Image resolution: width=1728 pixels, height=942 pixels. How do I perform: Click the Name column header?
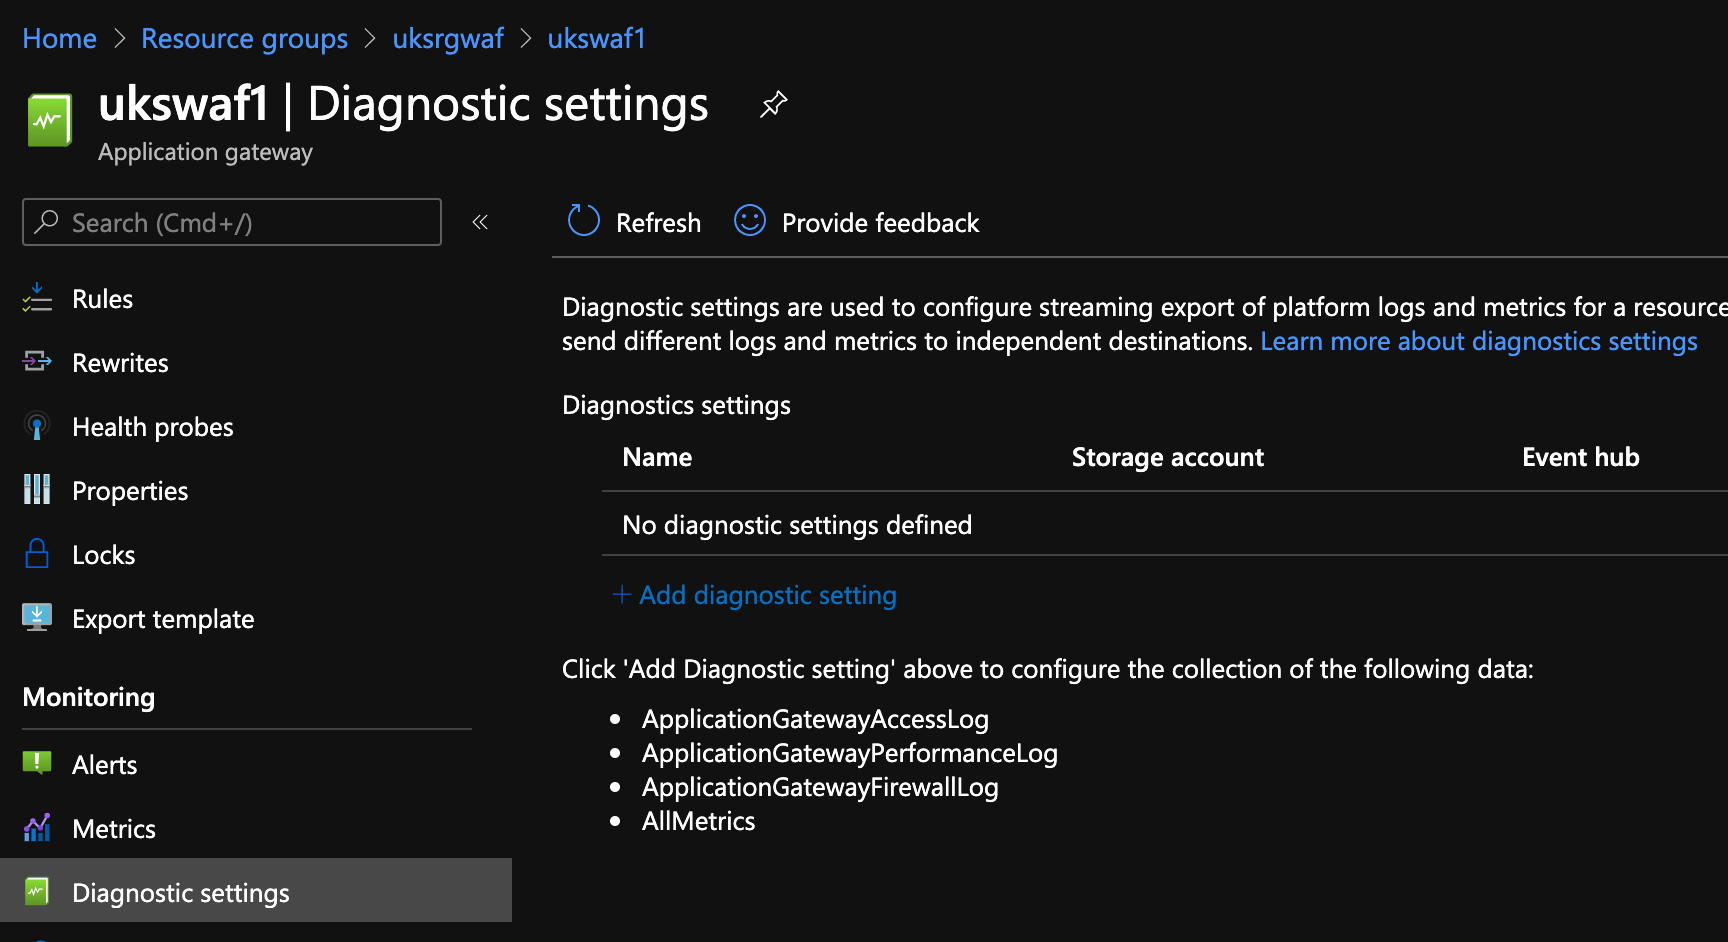[x=657, y=457]
